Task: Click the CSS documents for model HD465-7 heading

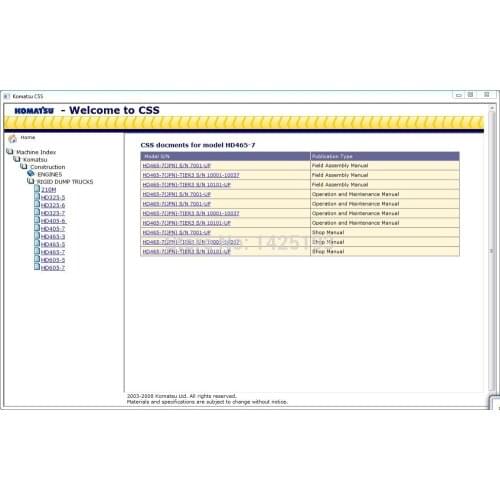Action: point(198,145)
